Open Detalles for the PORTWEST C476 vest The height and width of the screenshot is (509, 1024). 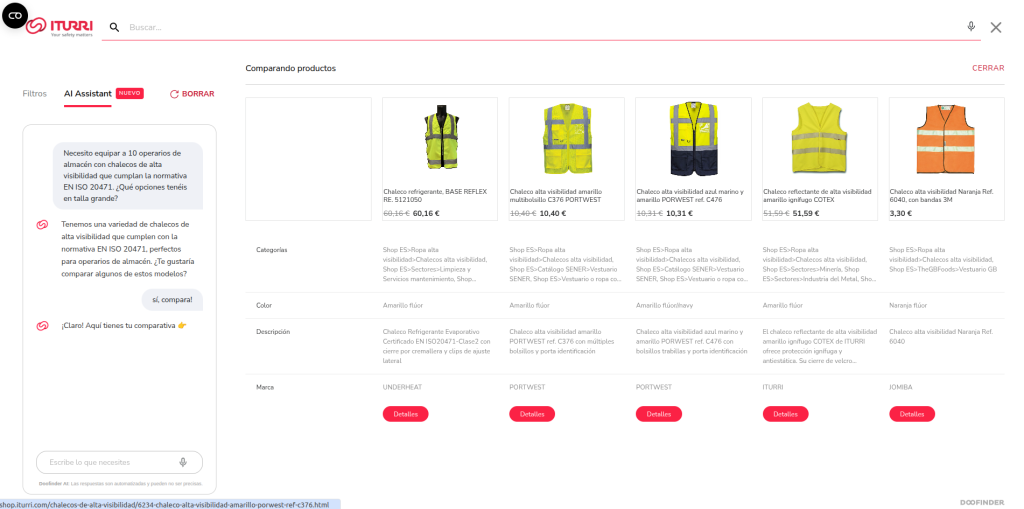659,414
